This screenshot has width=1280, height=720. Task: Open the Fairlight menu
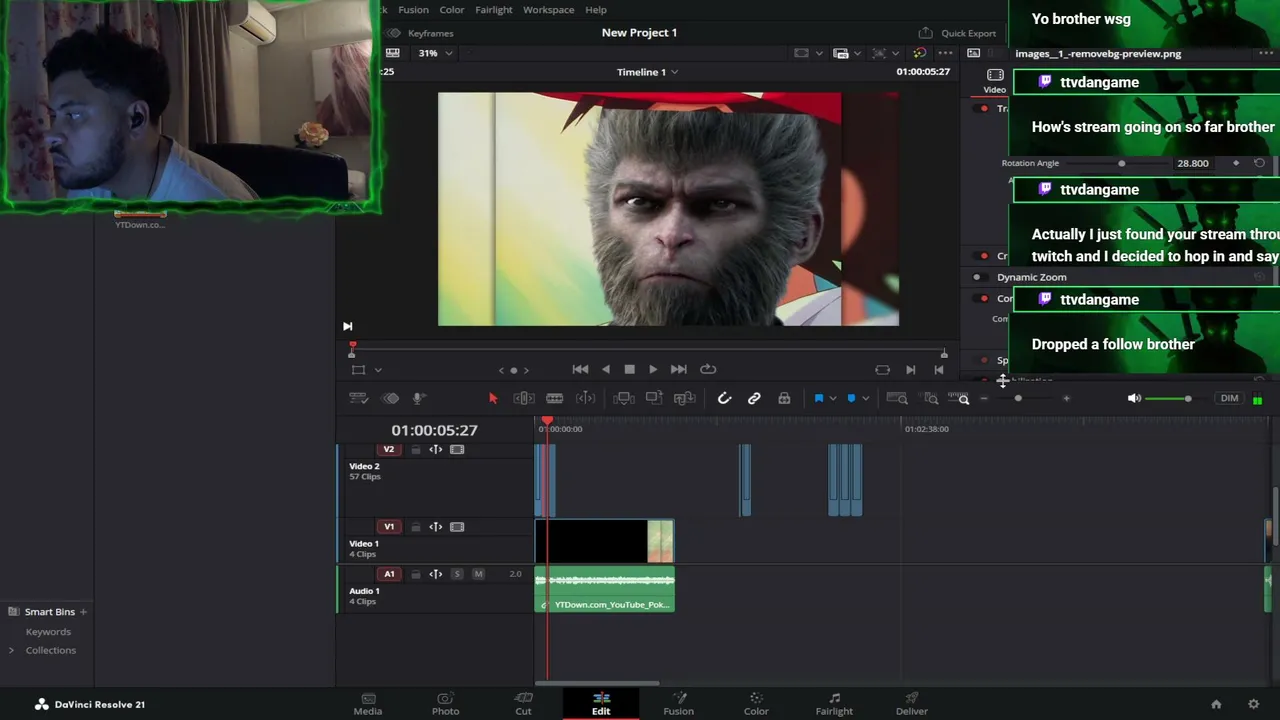point(493,10)
